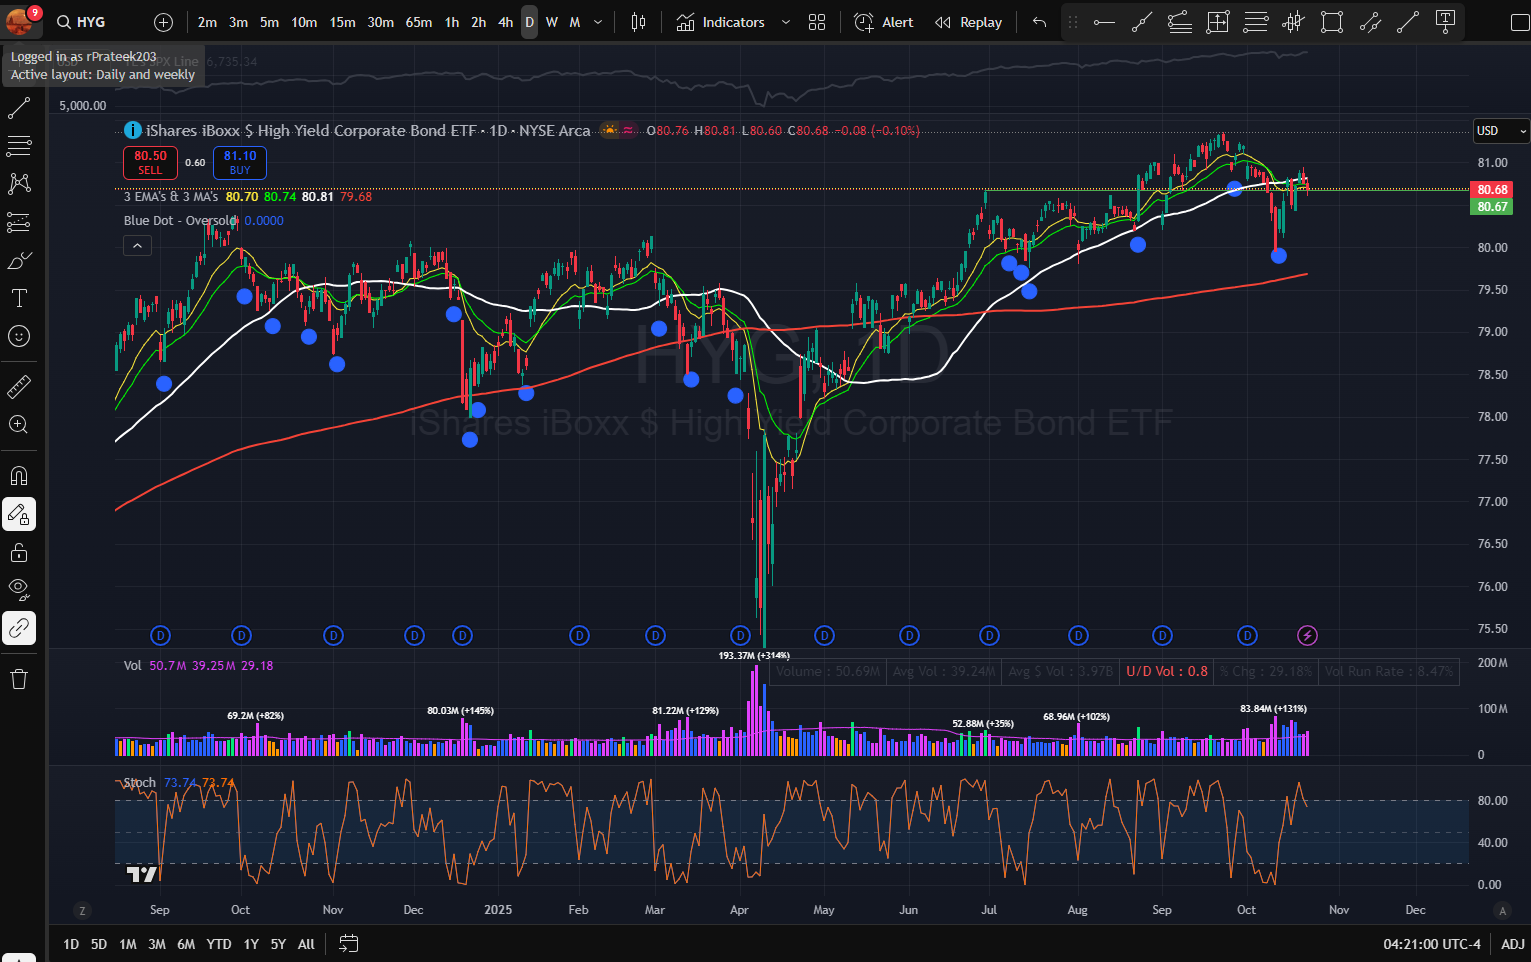
Task: Set date range to 6M
Action: tap(186, 944)
